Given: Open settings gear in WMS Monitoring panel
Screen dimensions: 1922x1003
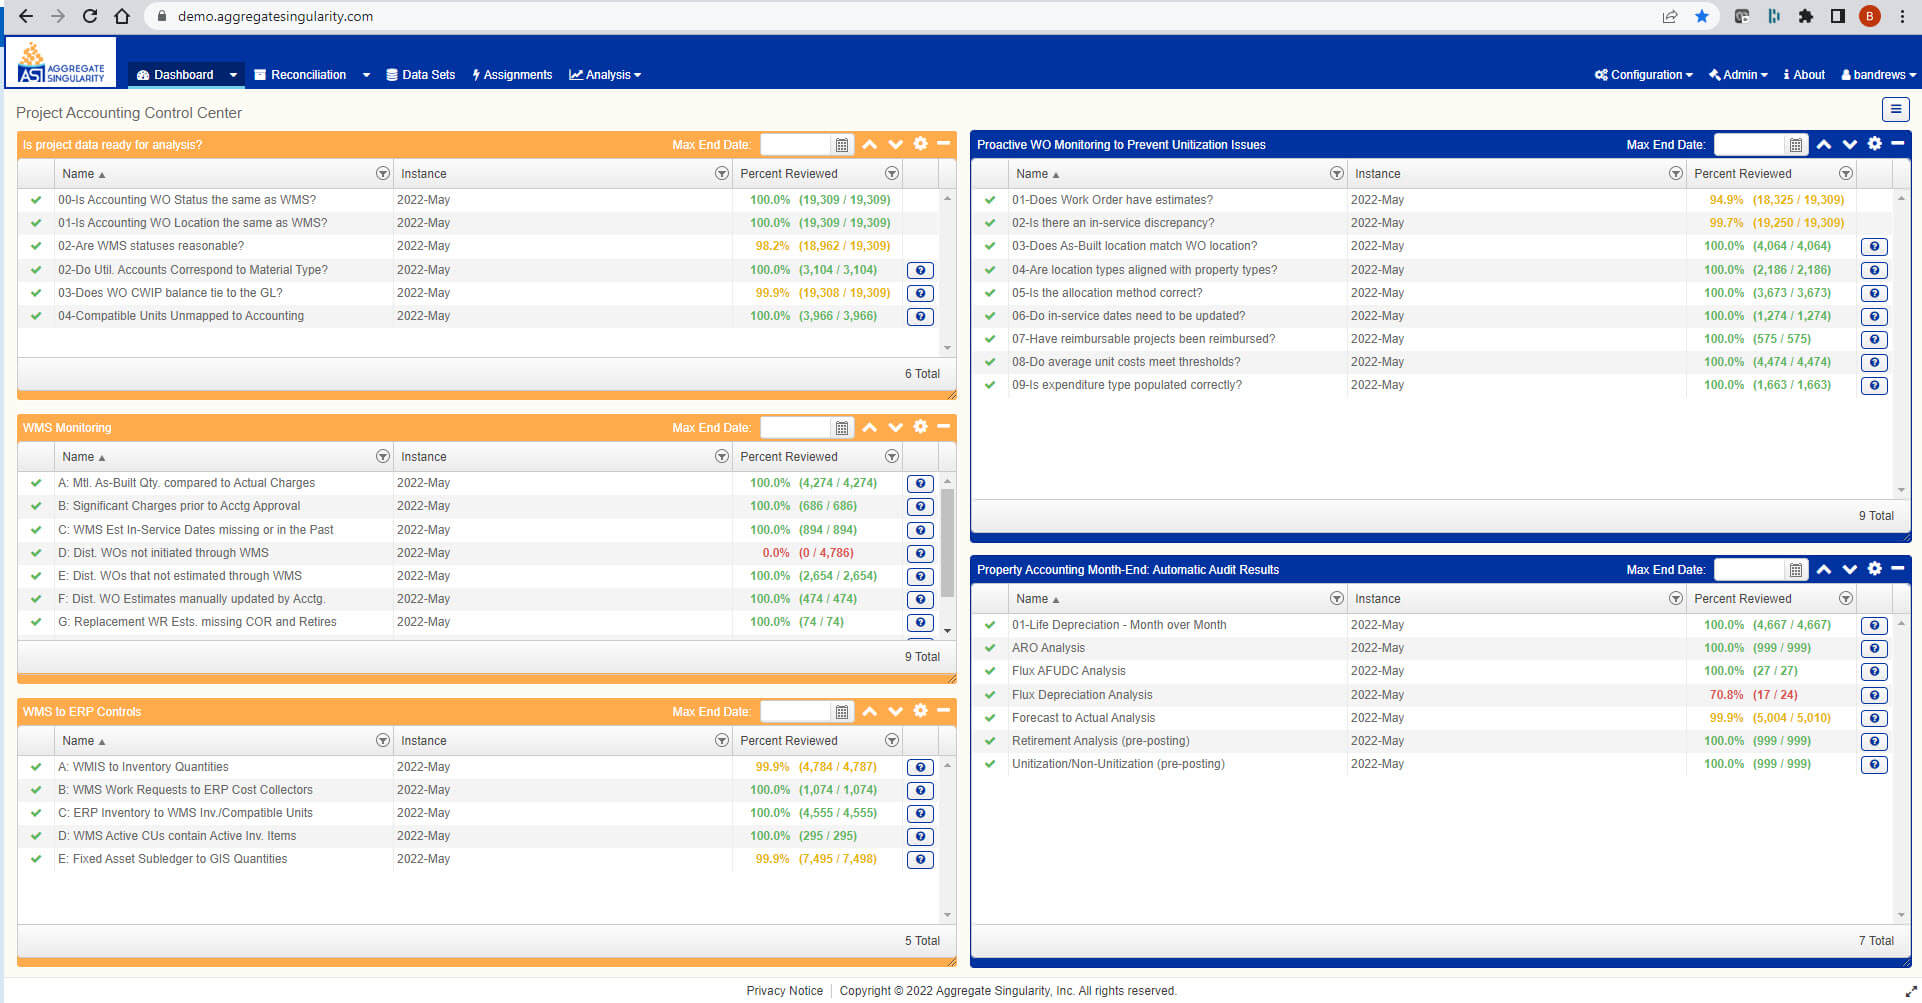Looking at the screenshot, I should pos(920,427).
